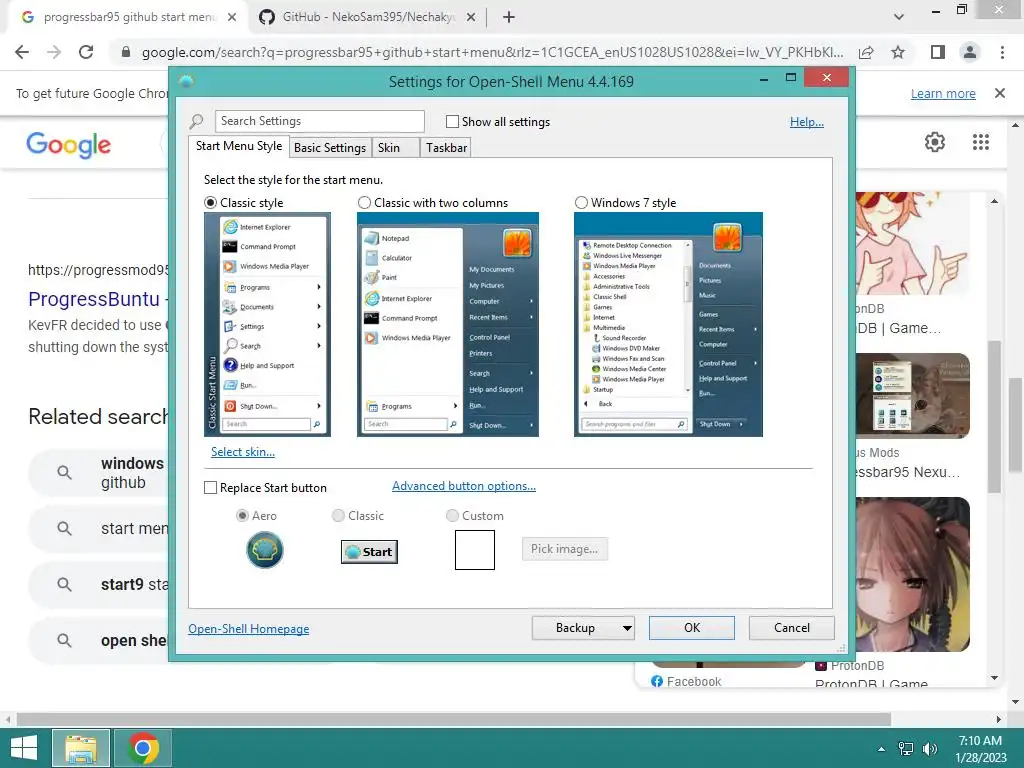The image size is (1024, 768).
Task: Click the lock icon in the address bar
Action: point(126,52)
